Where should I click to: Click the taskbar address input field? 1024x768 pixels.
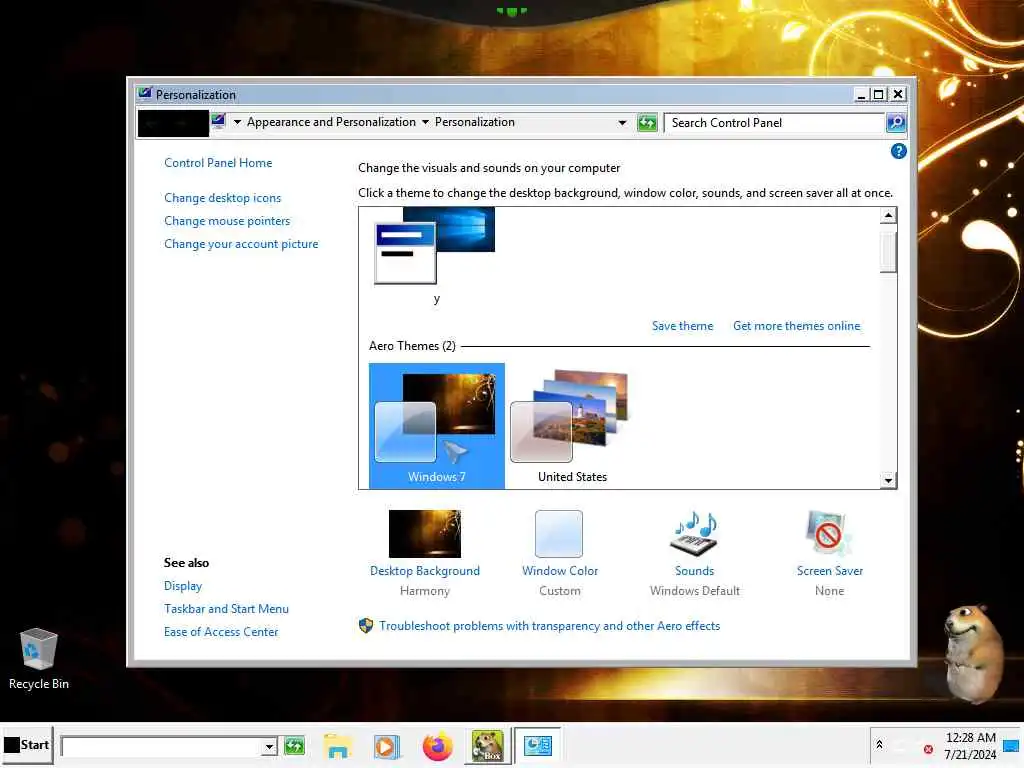[161, 746]
